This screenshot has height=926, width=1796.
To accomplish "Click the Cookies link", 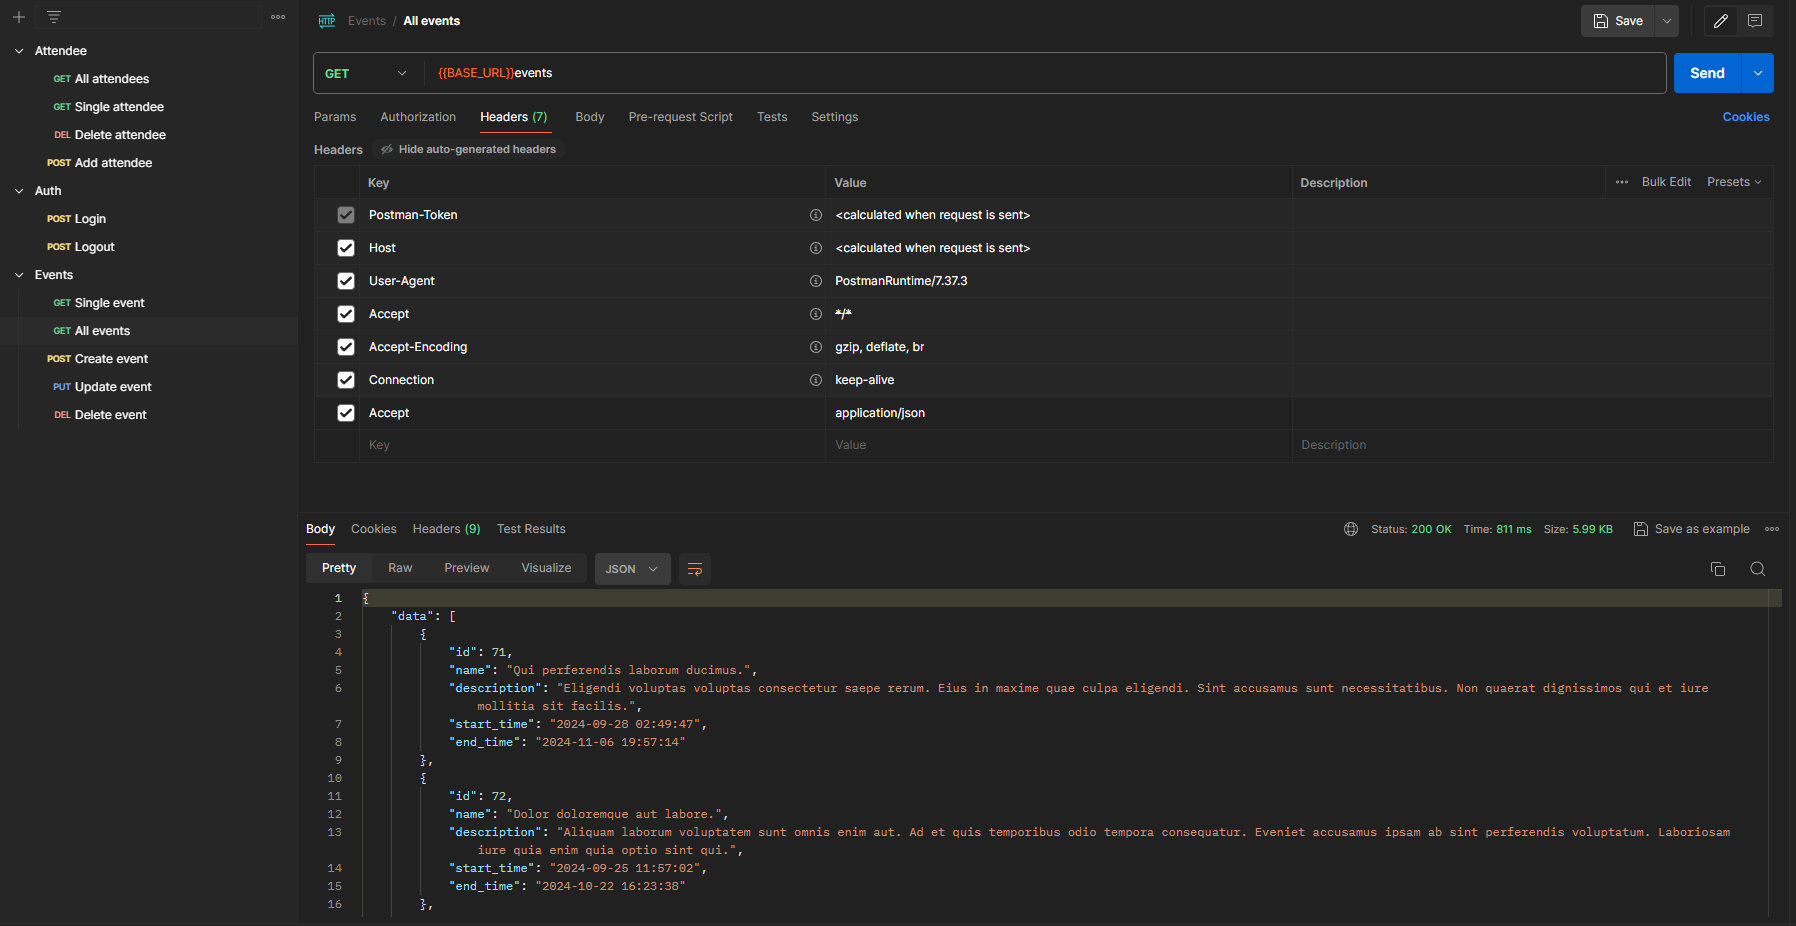I will tap(1745, 117).
